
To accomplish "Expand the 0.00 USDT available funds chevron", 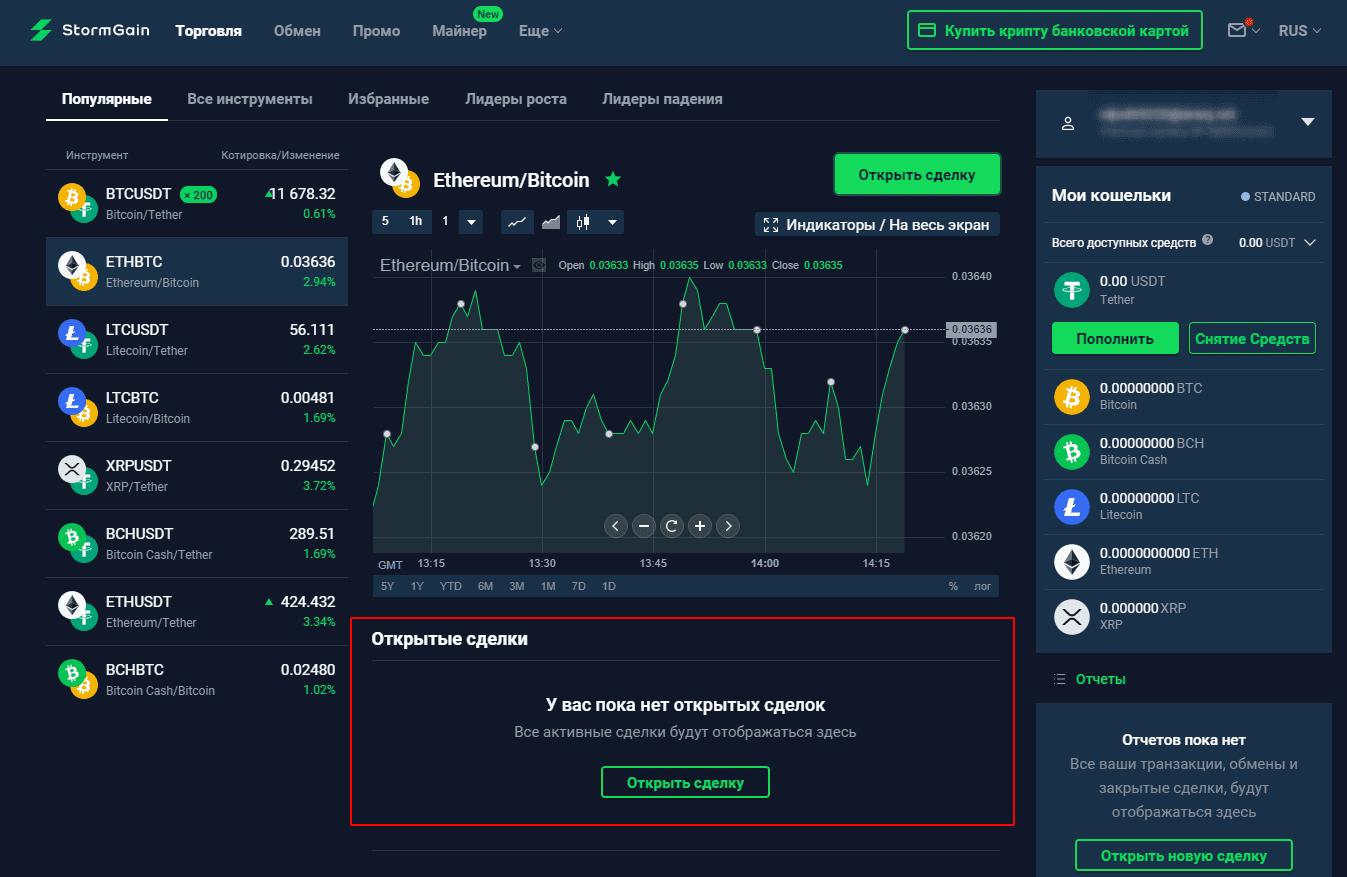I will 1310,242.
